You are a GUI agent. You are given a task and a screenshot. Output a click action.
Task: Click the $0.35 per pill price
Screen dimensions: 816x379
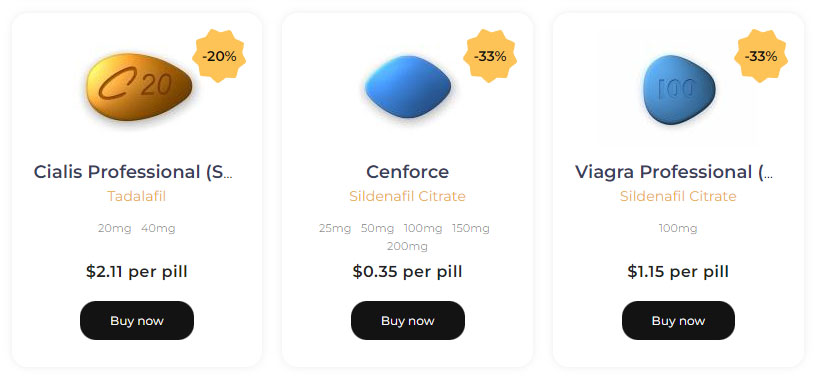click(x=407, y=272)
